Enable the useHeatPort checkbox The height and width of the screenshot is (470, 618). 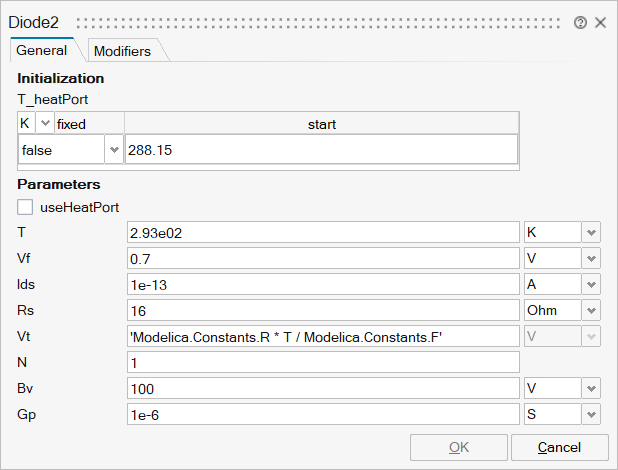click(x=26, y=207)
